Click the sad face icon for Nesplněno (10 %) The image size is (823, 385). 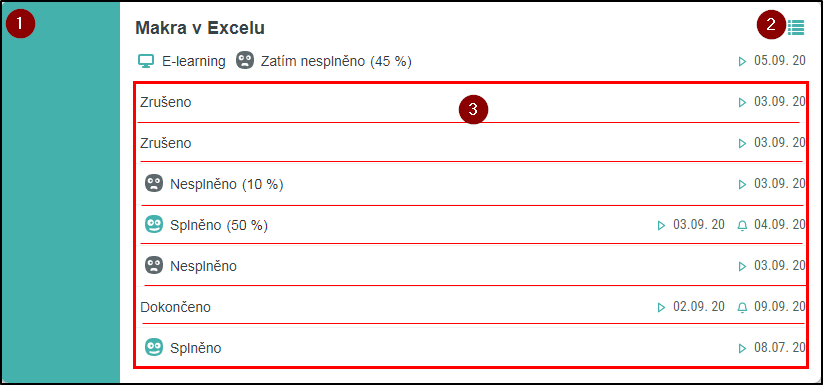pyautogui.click(x=153, y=184)
